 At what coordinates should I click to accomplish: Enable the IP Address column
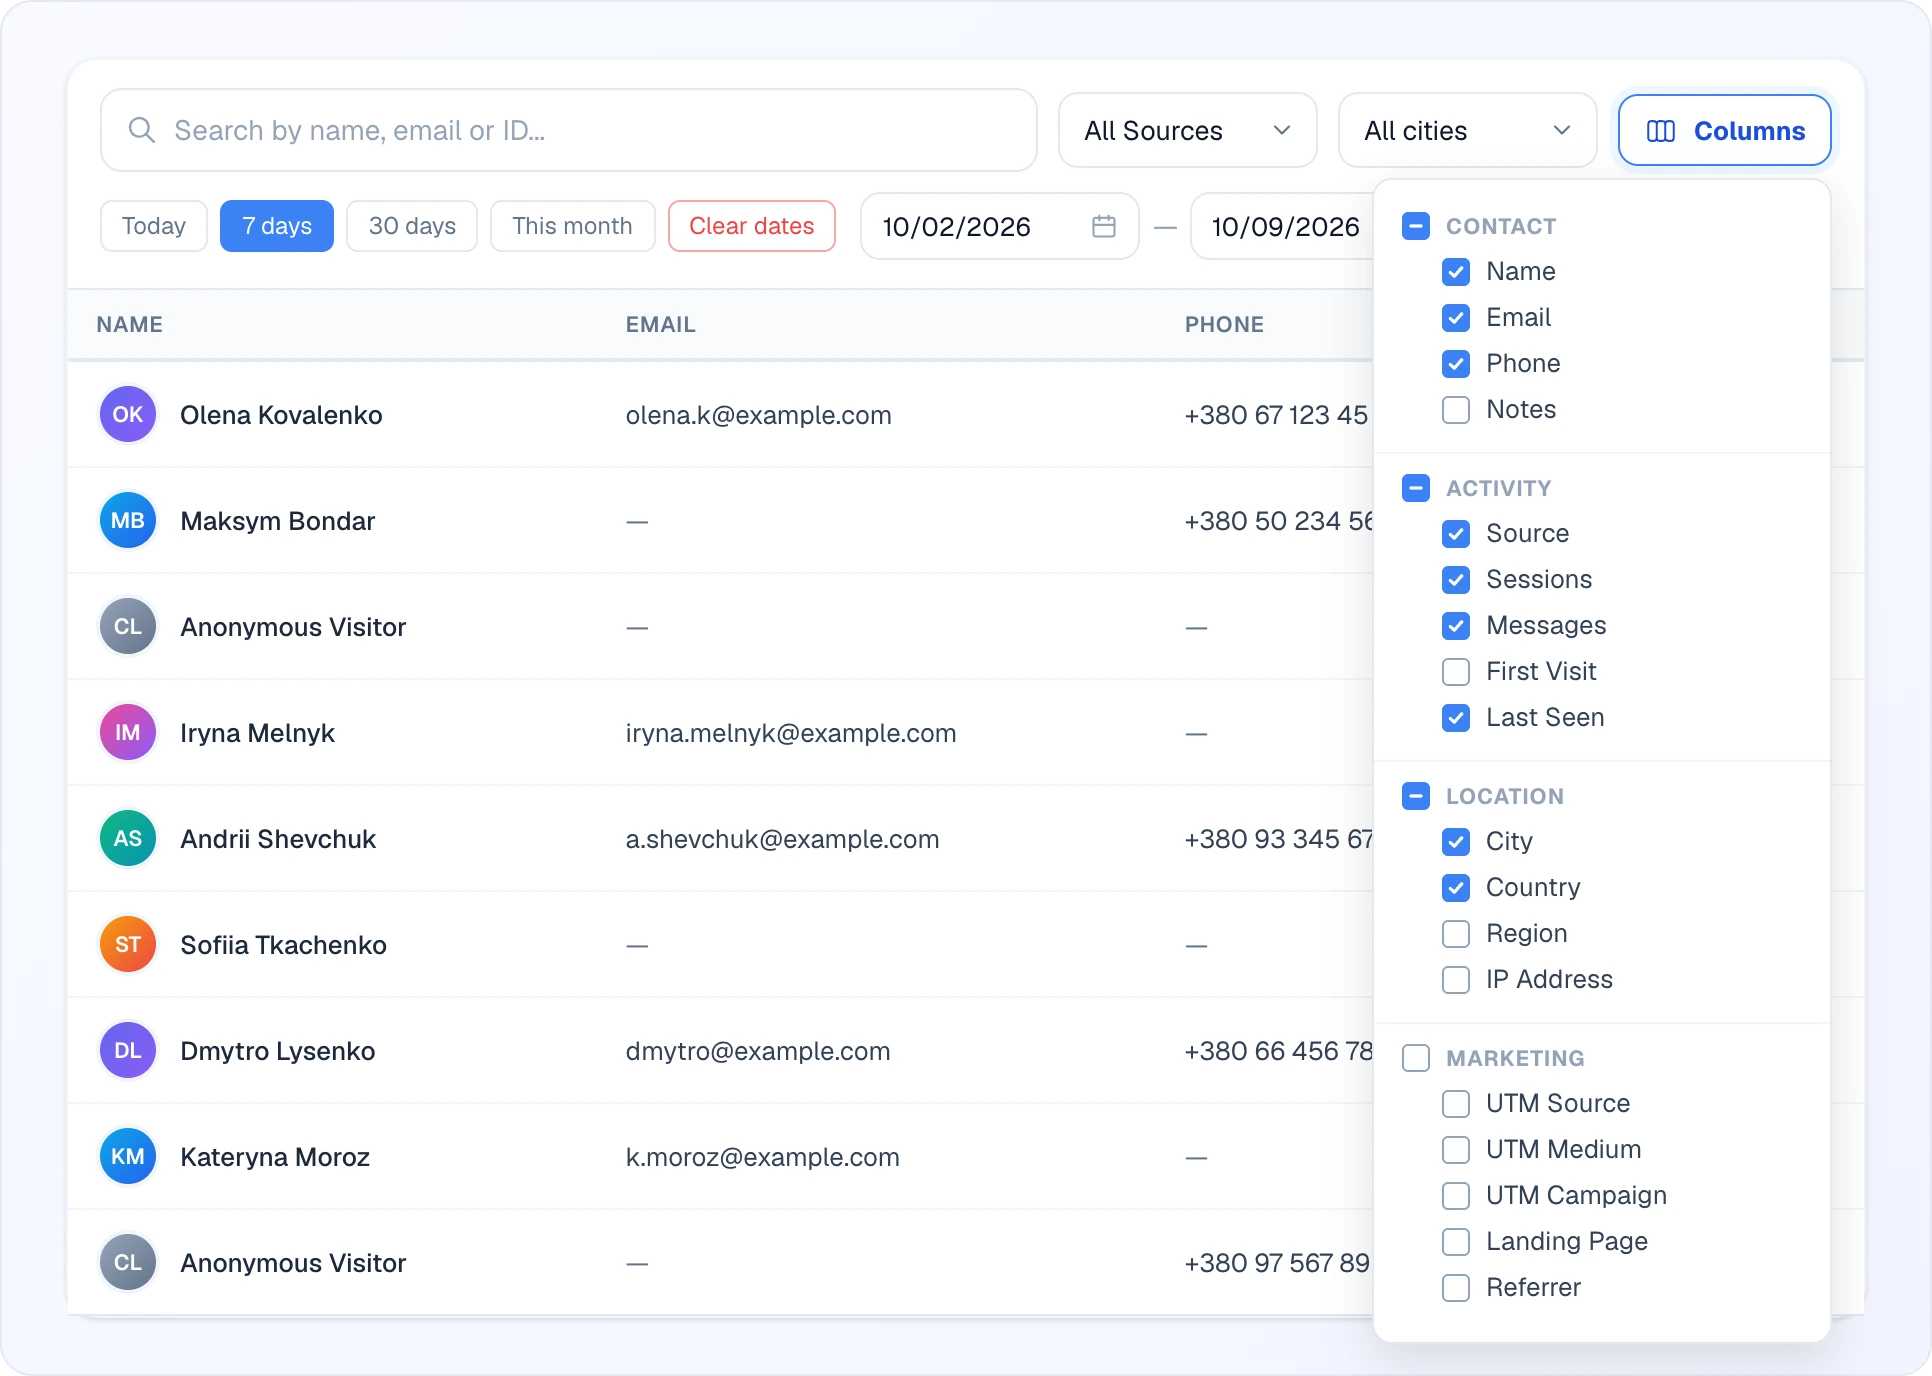pos(1456,980)
